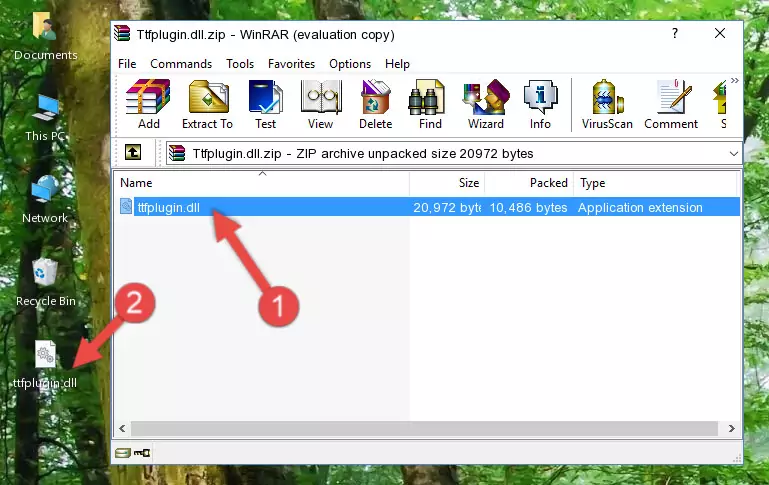769x485 pixels.
Task: Open the Tools menu
Action: pos(240,64)
